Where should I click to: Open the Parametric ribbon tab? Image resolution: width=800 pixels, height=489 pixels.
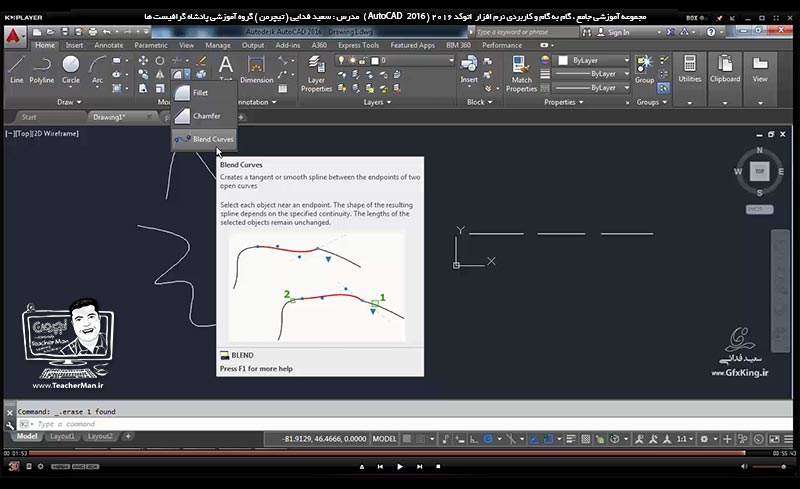click(x=151, y=45)
